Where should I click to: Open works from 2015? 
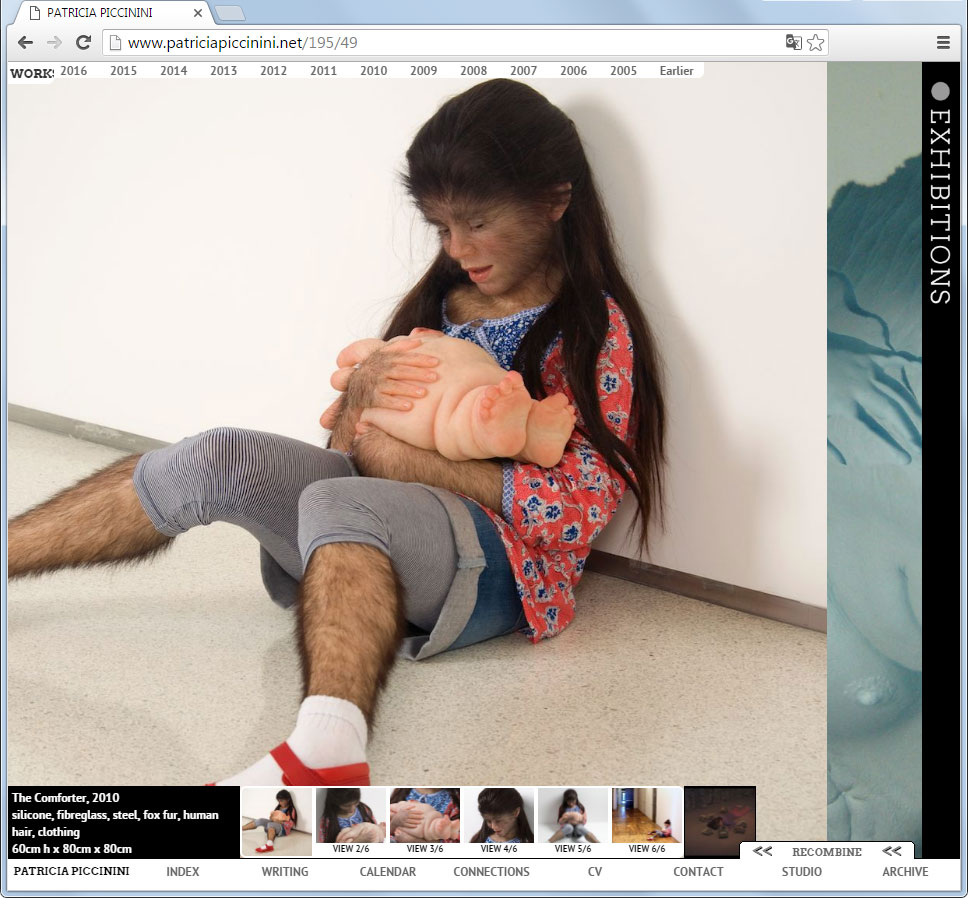point(123,70)
